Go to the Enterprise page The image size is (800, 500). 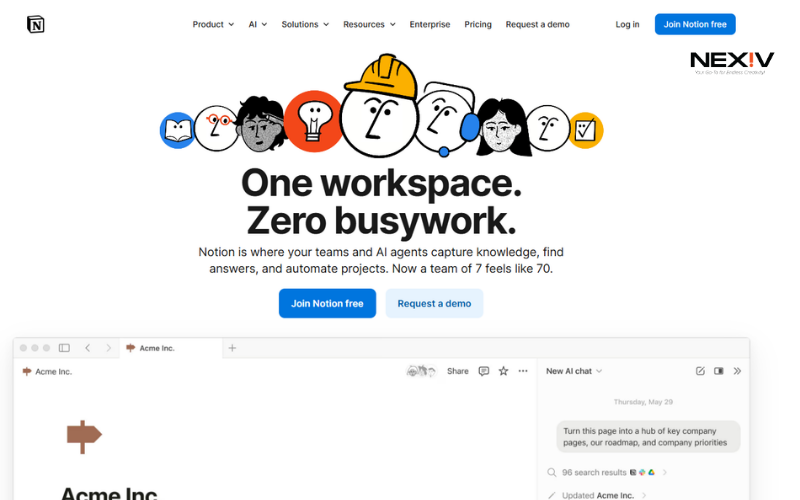click(430, 24)
